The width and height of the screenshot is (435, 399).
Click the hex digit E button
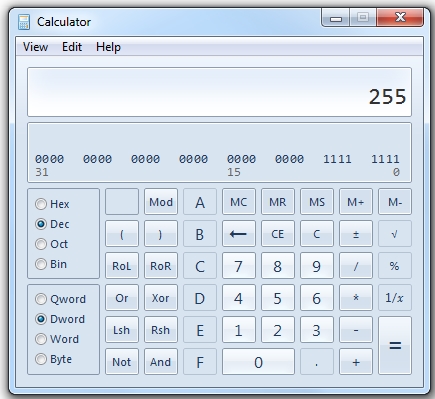point(200,330)
